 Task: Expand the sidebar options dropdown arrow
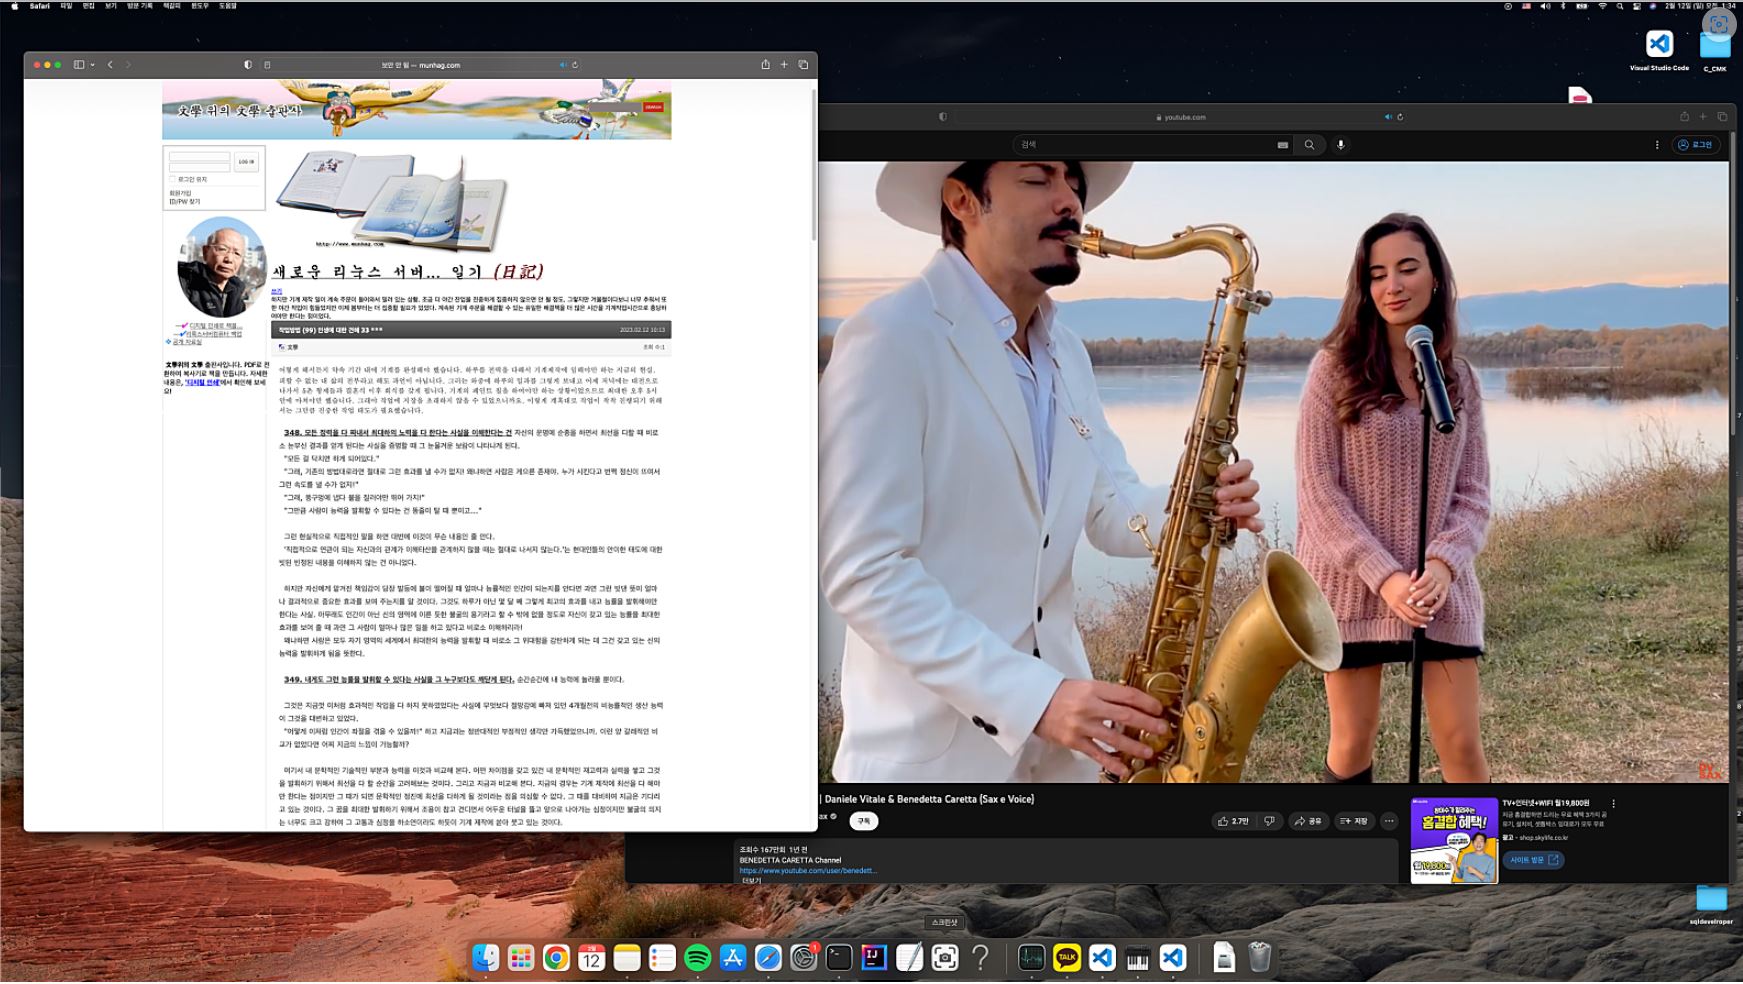click(93, 65)
